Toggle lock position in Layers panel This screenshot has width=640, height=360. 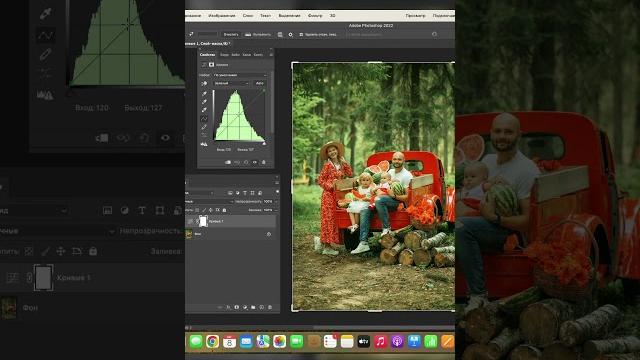coord(211,210)
